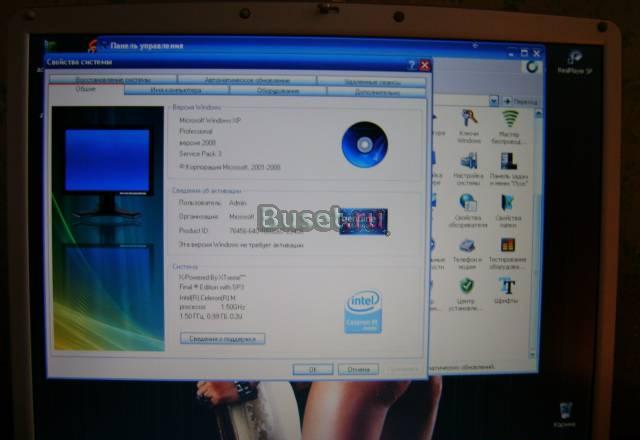Switch to the Автоматическое обновление tab
Image resolution: width=640 pixels, height=440 pixels.
click(x=247, y=80)
